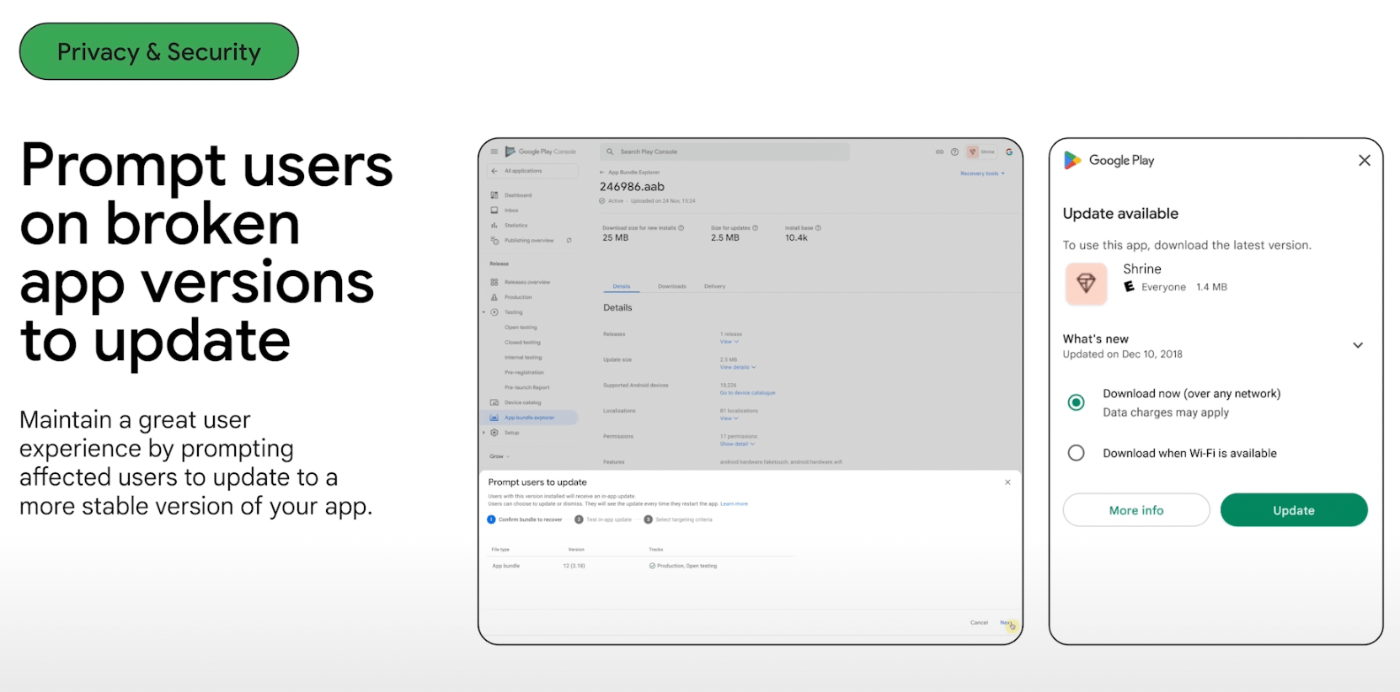Screen dimensions: 1400x692
Task: Open Internal testing in the sidebar
Action: pyautogui.click(x=523, y=357)
